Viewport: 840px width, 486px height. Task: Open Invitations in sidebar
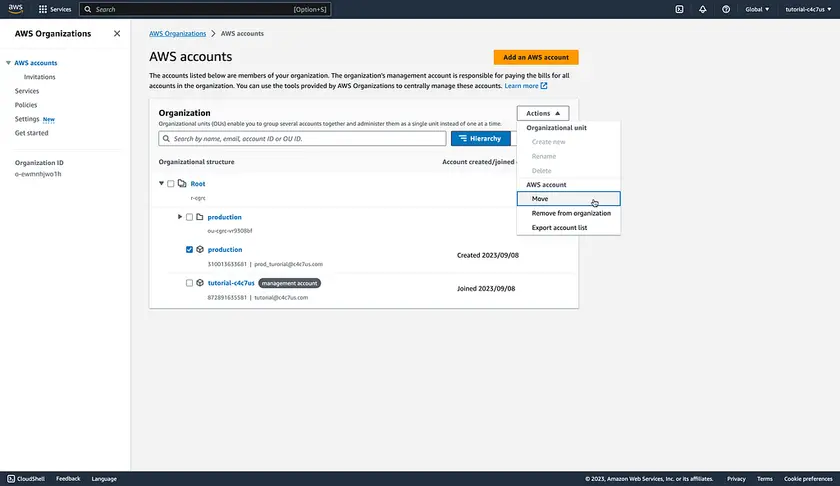point(39,77)
